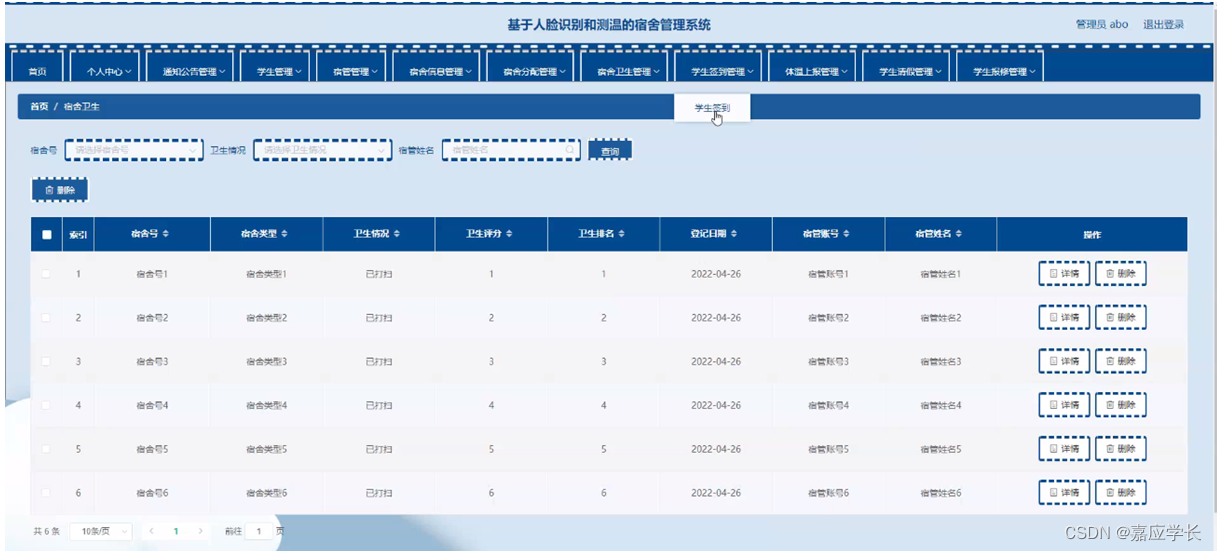Check the row checkbox for 宿舍号3
The width and height of the screenshot is (1217, 551).
point(46,361)
